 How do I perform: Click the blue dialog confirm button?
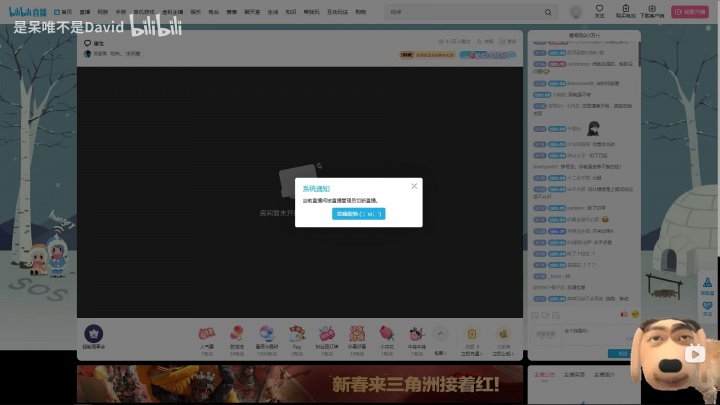pos(358,214)
